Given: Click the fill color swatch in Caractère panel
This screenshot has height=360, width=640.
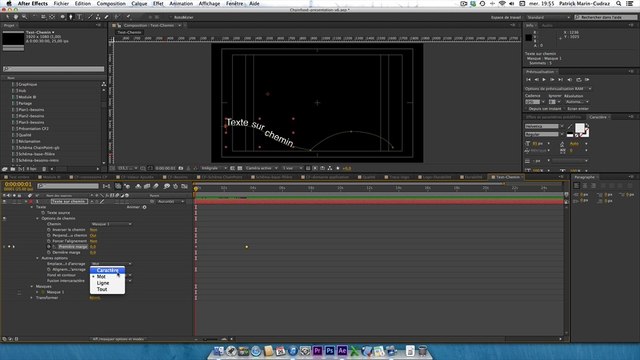Looking at the screenshot, I should [x=579, y=128].
